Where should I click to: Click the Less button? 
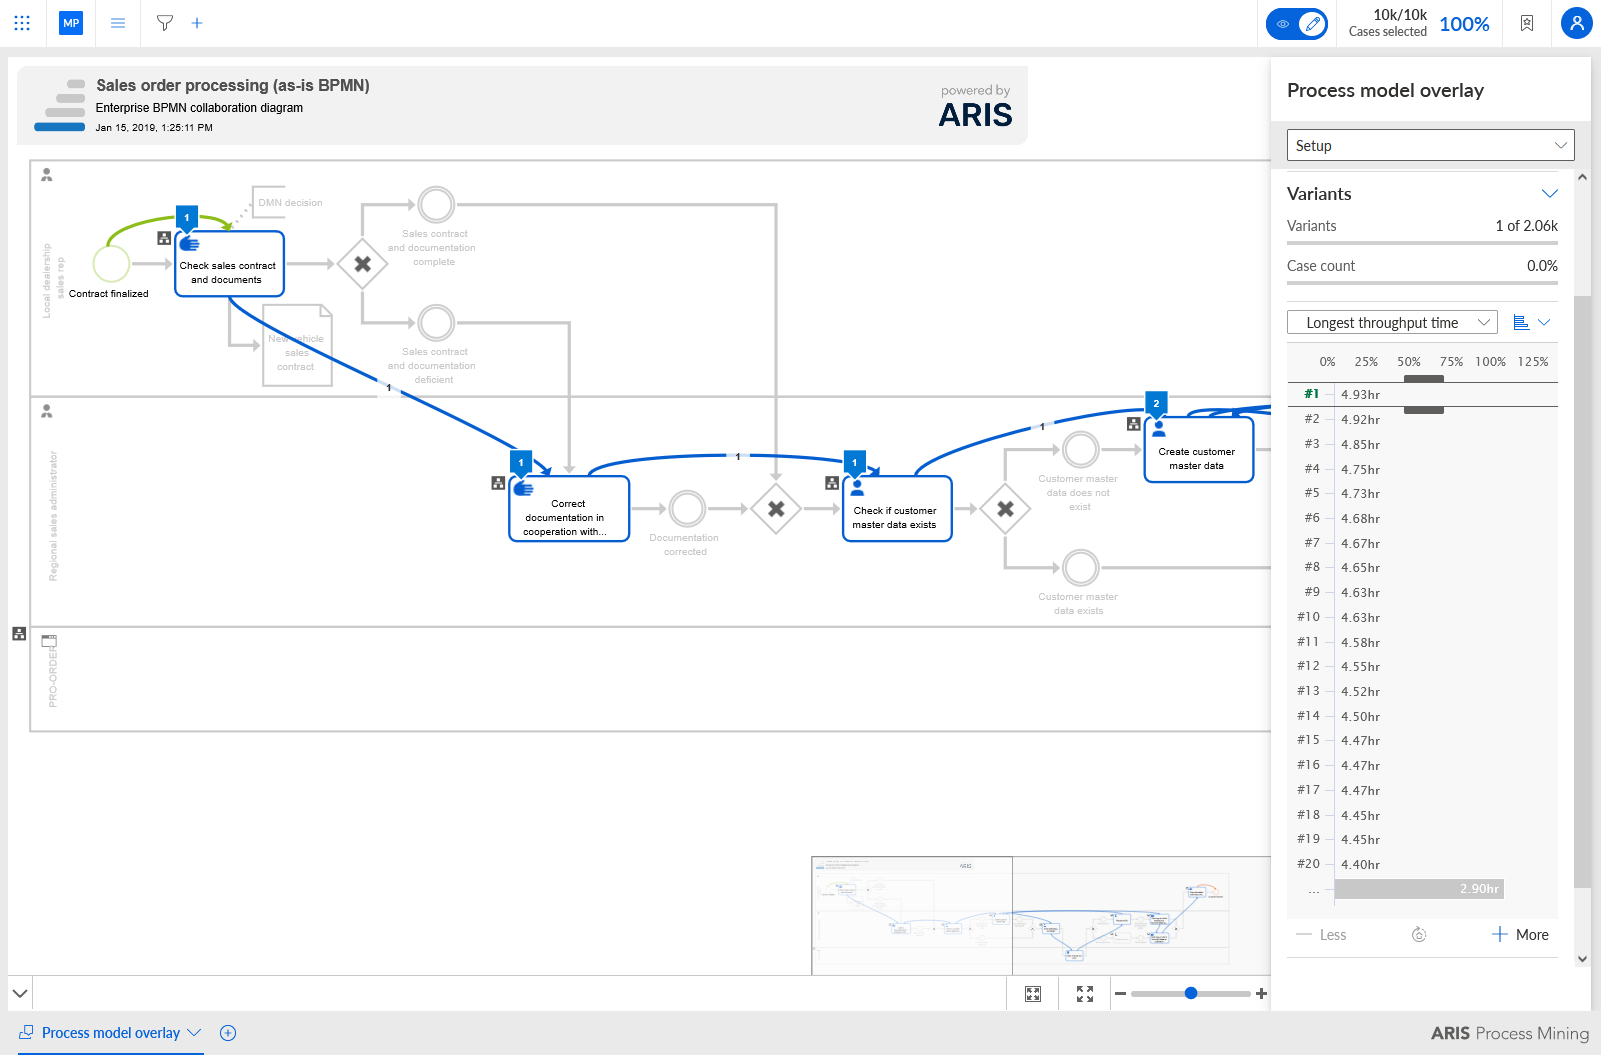tap(1321, 935)
